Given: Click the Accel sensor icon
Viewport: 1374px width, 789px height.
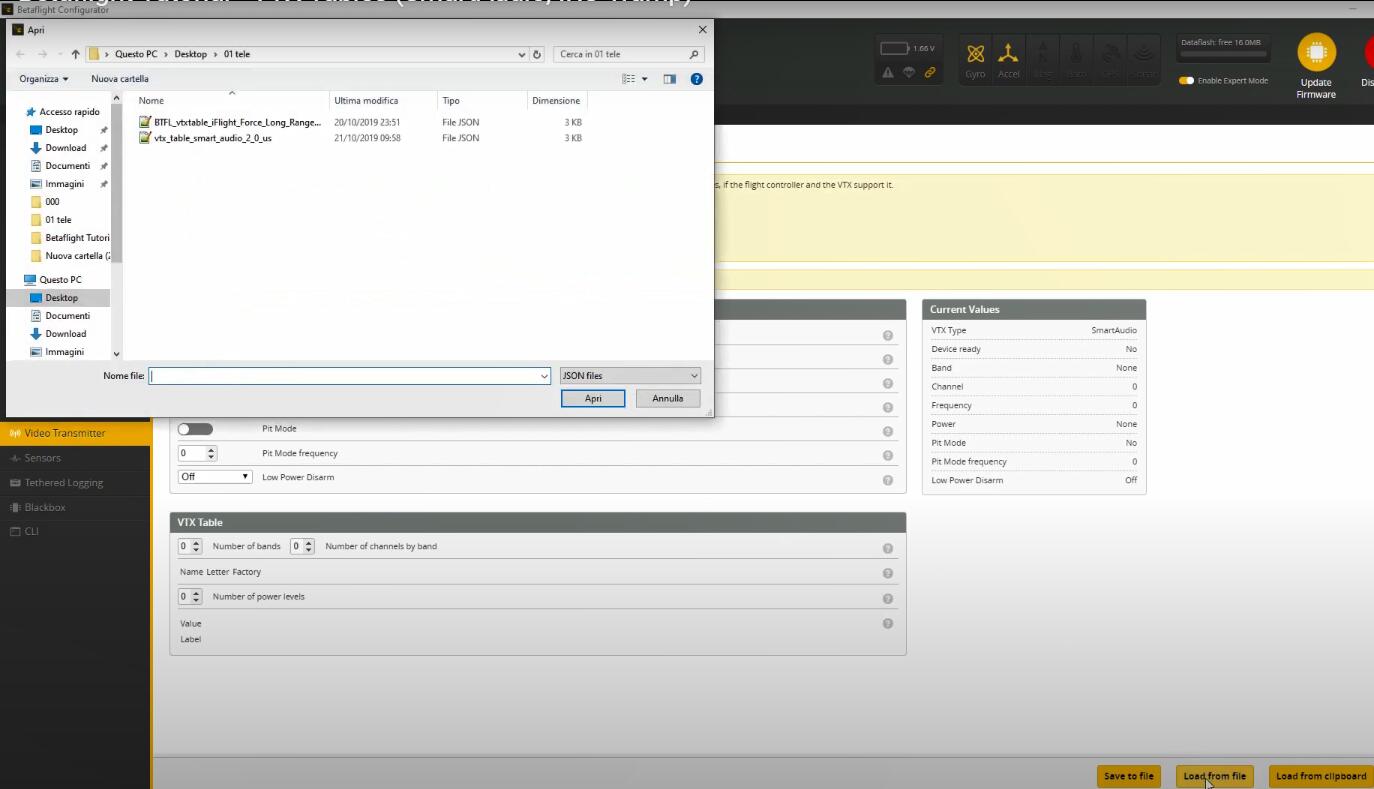Looking at the screenshot, I should click(1008, 58).
